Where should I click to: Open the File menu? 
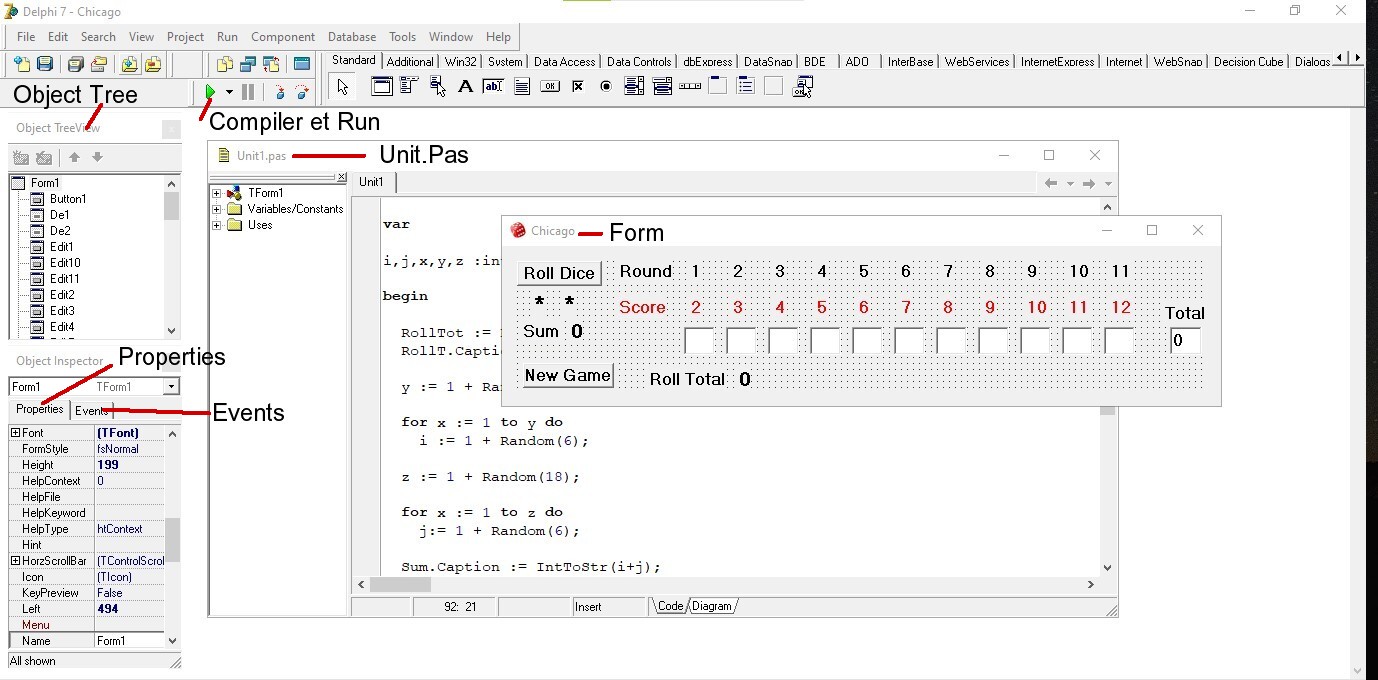(26, 37)
